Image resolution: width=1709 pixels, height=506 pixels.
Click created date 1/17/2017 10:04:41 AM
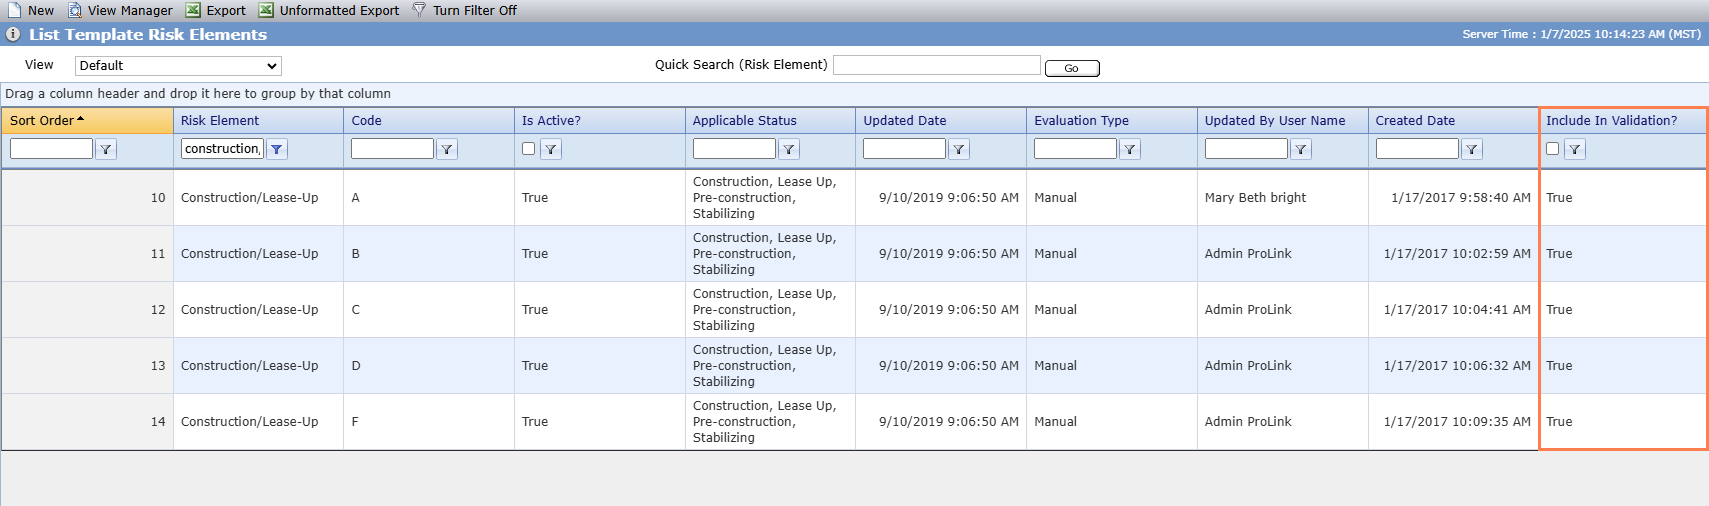1457,310
